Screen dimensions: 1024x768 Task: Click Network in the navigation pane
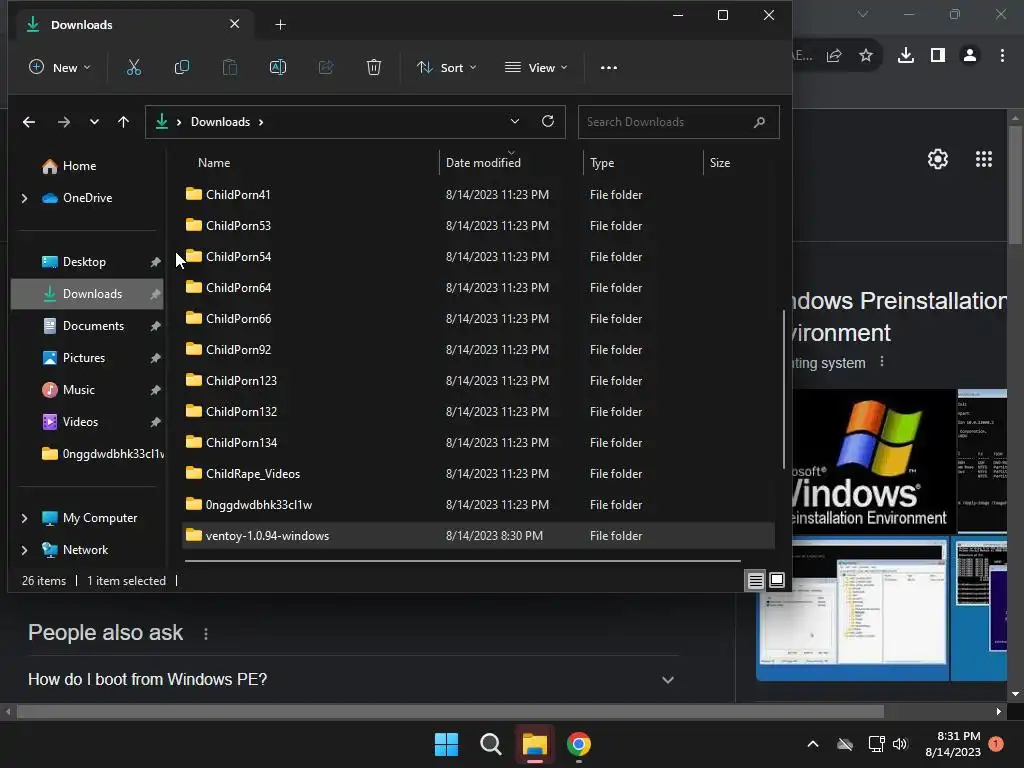tap(88, 550)
